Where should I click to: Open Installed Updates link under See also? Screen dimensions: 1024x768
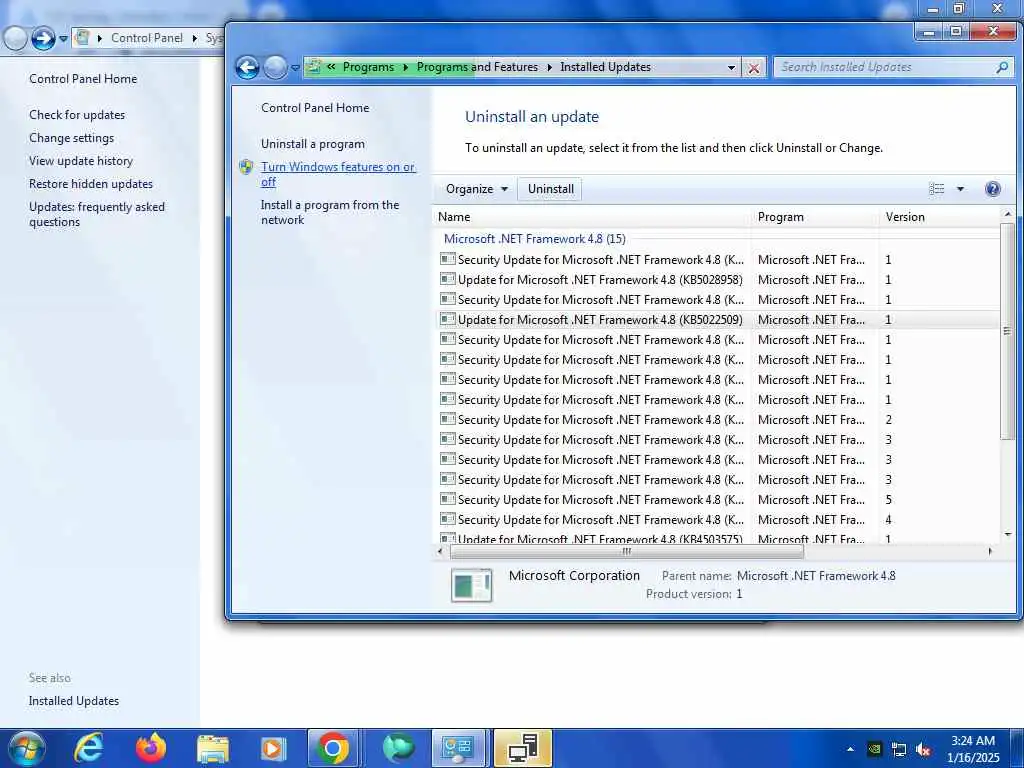(x=74, y=701)
